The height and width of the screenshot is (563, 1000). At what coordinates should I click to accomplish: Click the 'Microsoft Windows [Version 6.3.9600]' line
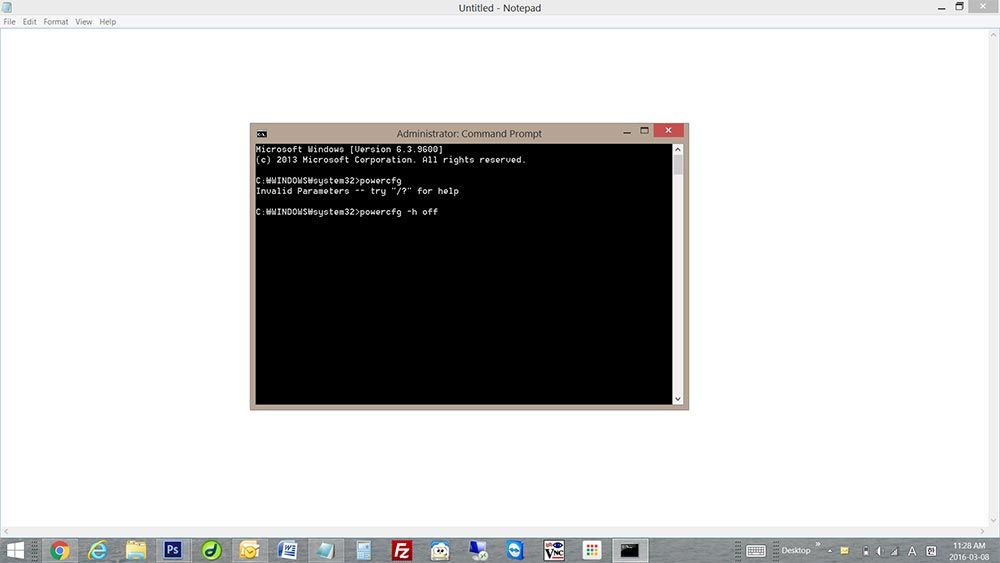[349, 150]
